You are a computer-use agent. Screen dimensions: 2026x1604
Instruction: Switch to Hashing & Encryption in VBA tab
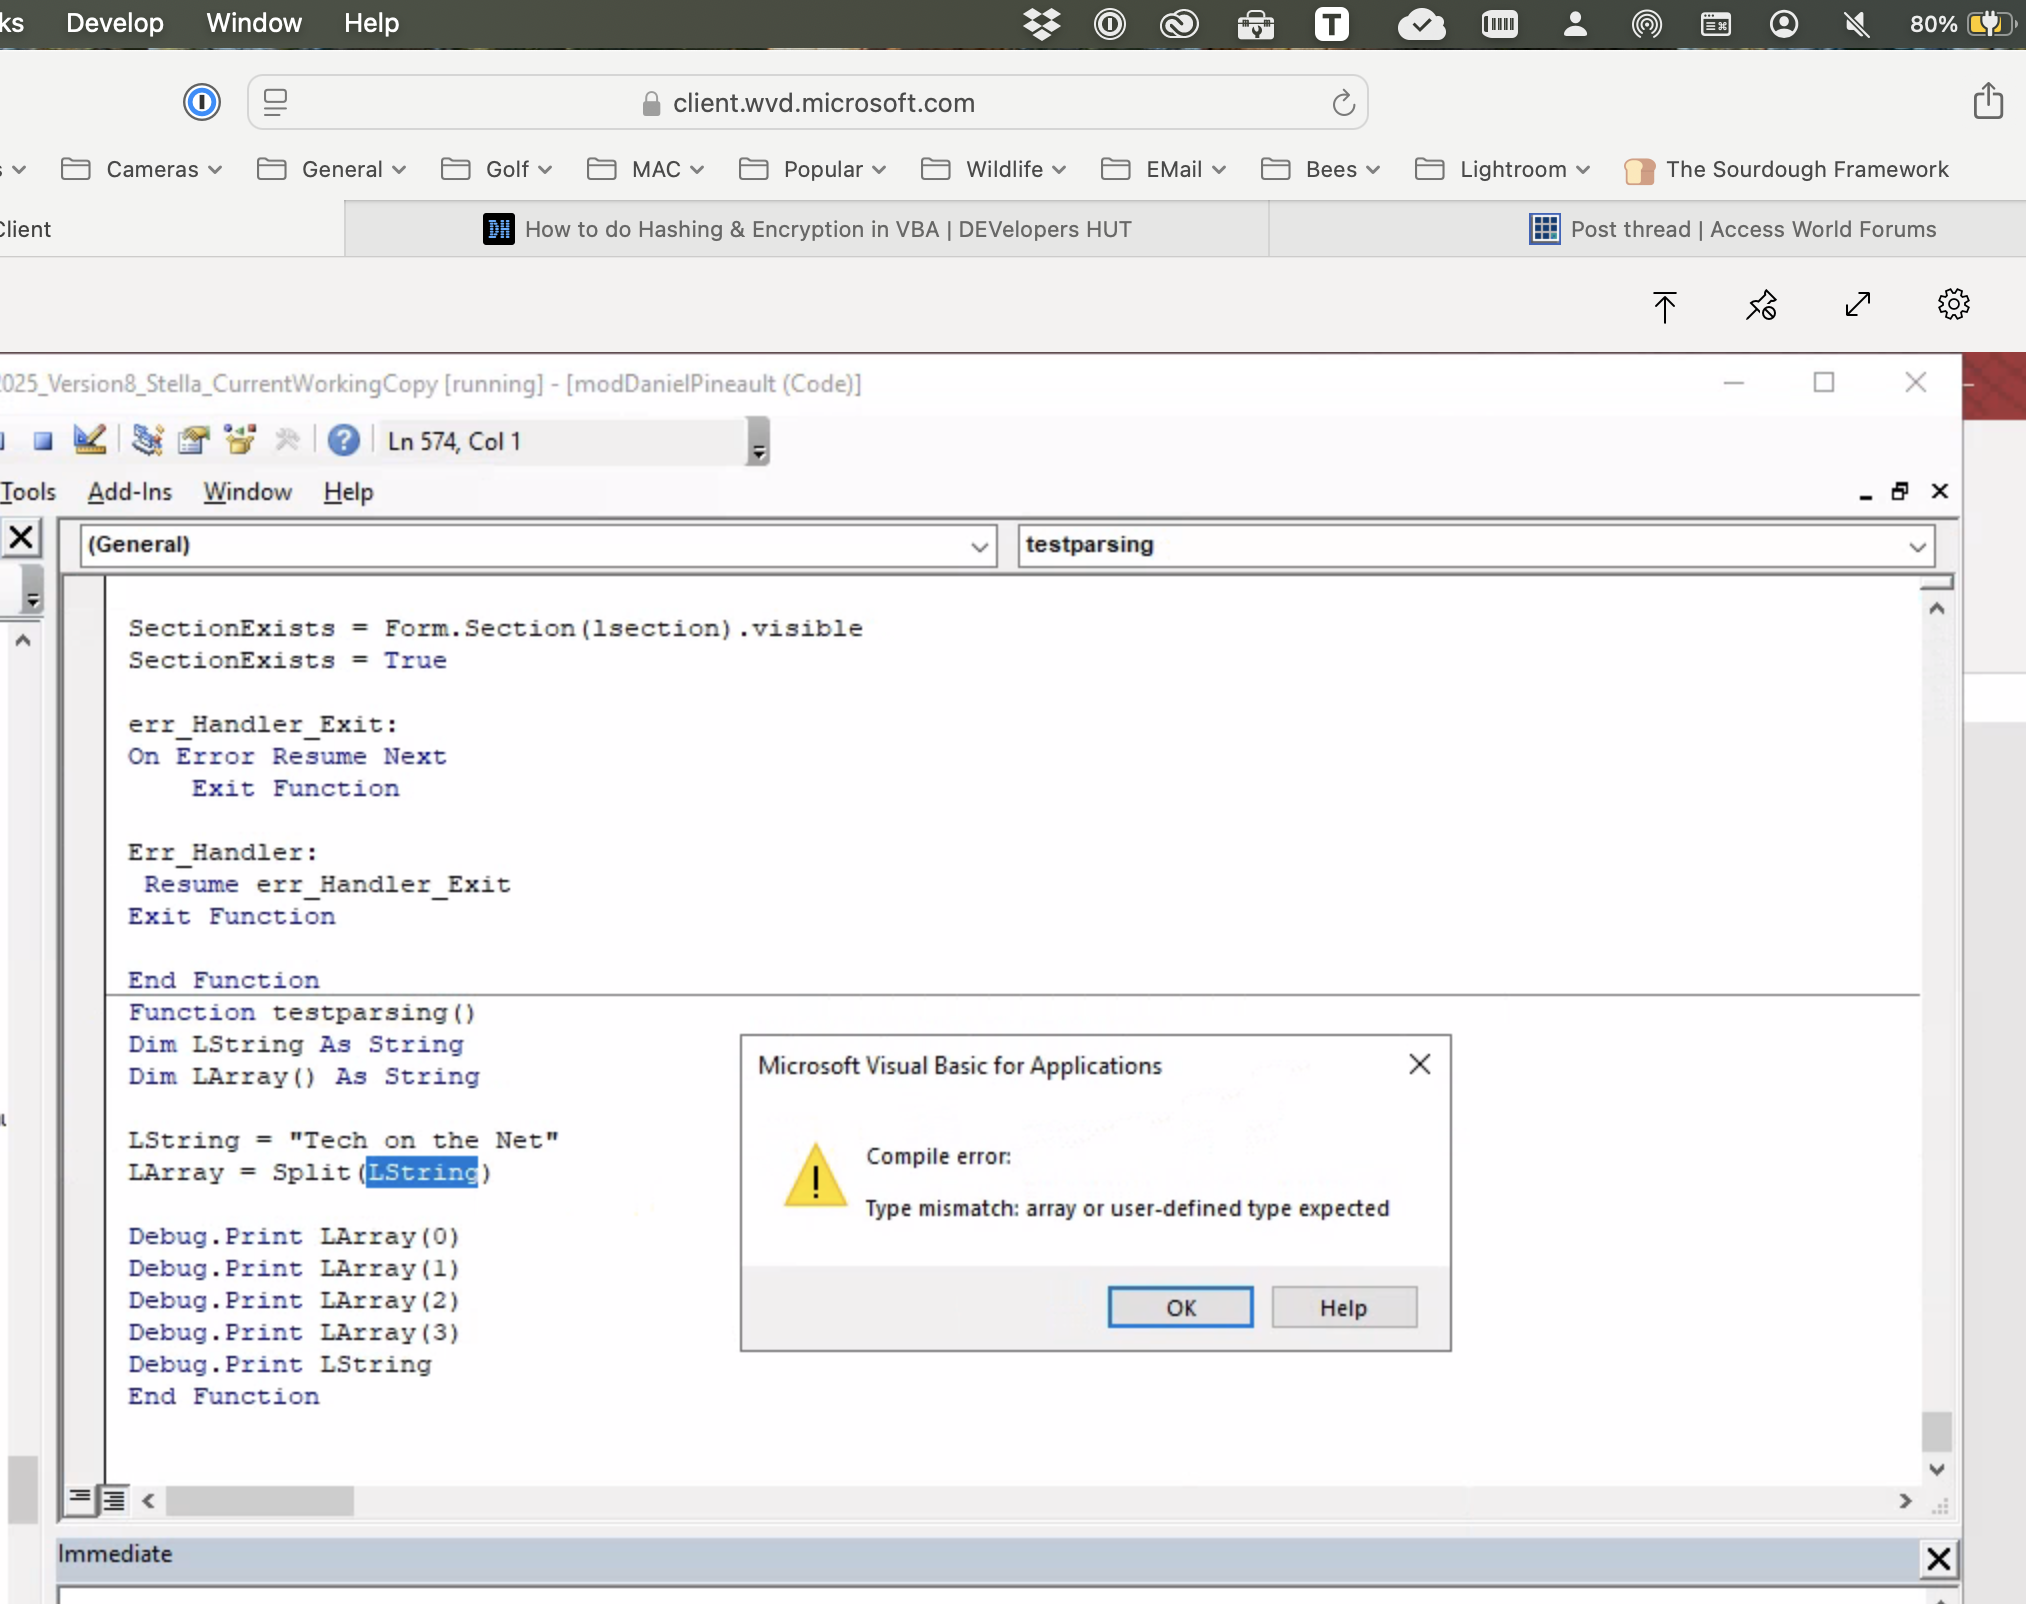pyautogui.click(x=807, y=229)
